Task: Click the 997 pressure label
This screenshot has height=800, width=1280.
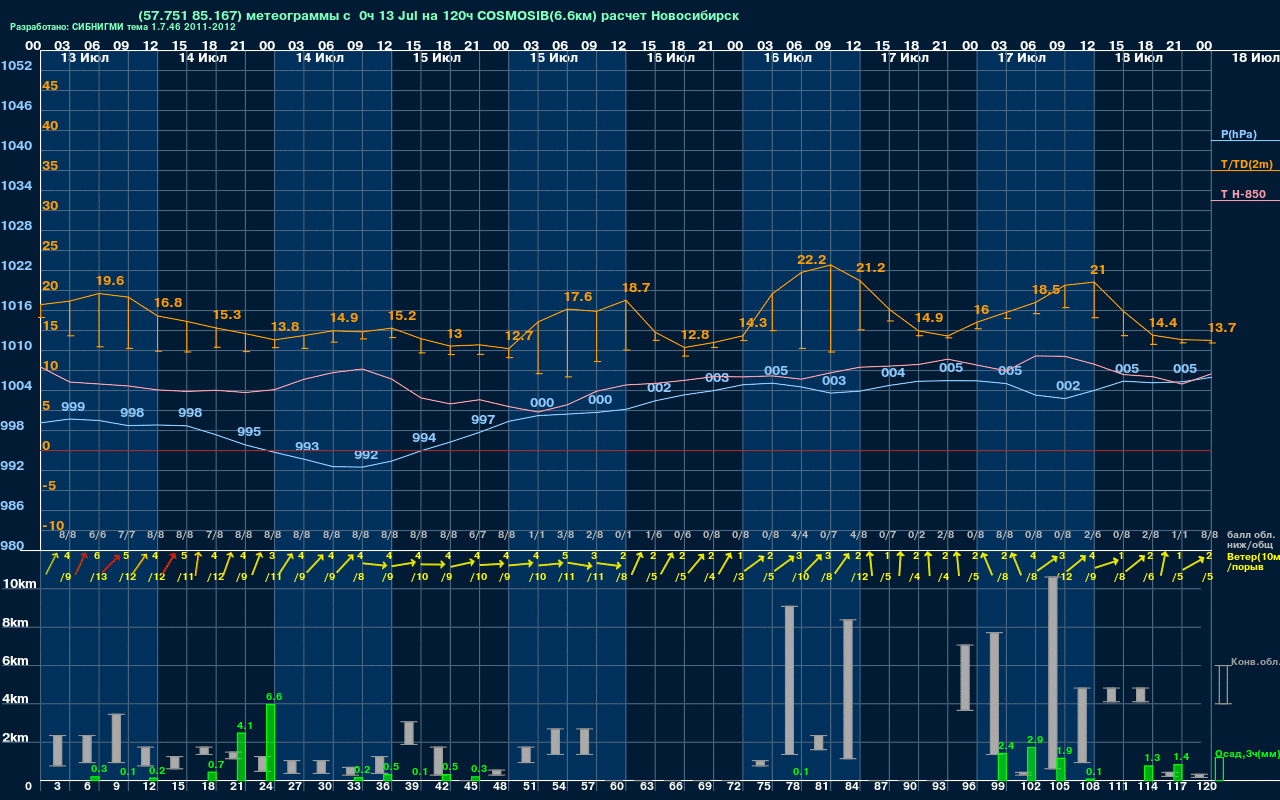Action: coord(483,420)
